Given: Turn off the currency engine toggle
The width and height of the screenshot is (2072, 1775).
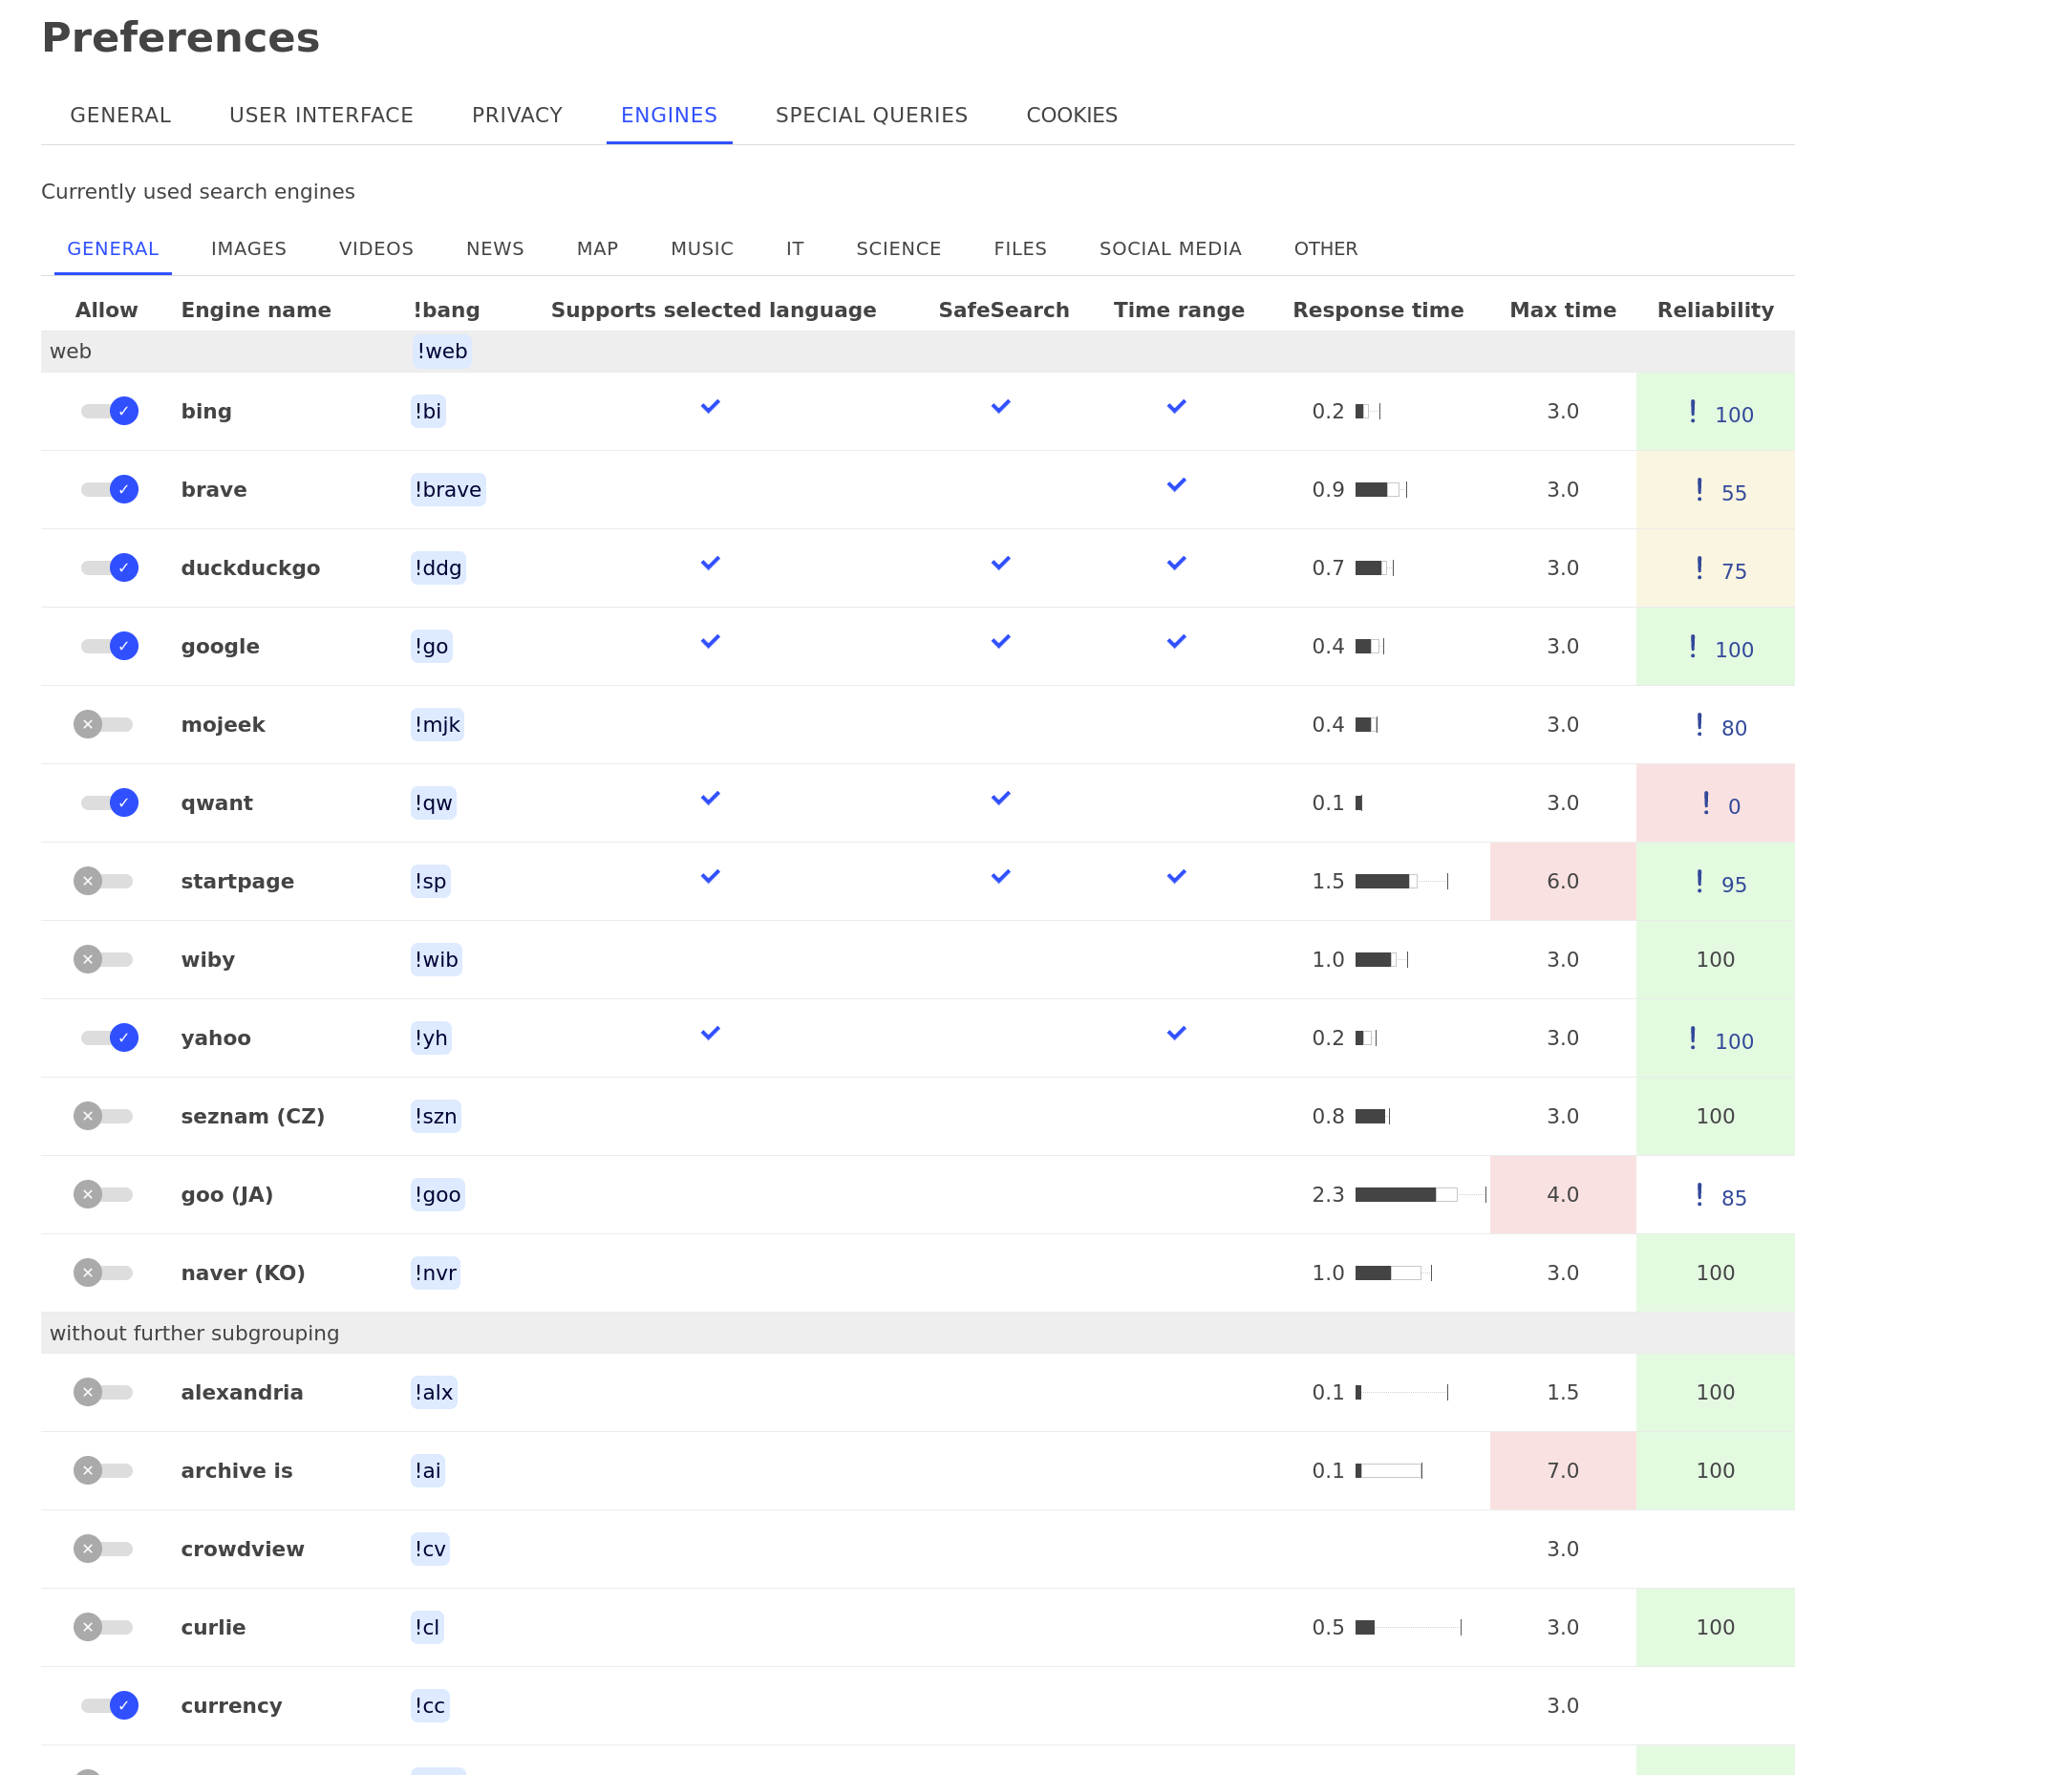Looking at the screenshot, I should click(x=110, y=1705).
